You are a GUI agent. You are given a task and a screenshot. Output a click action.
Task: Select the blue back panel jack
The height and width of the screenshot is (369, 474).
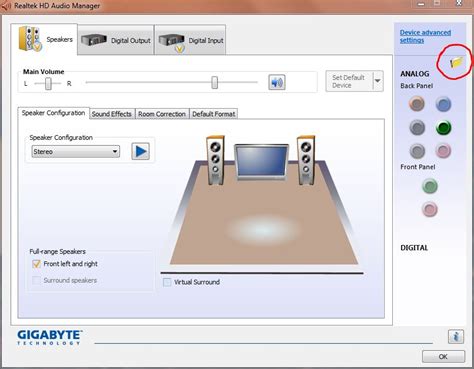pos(443,104)
